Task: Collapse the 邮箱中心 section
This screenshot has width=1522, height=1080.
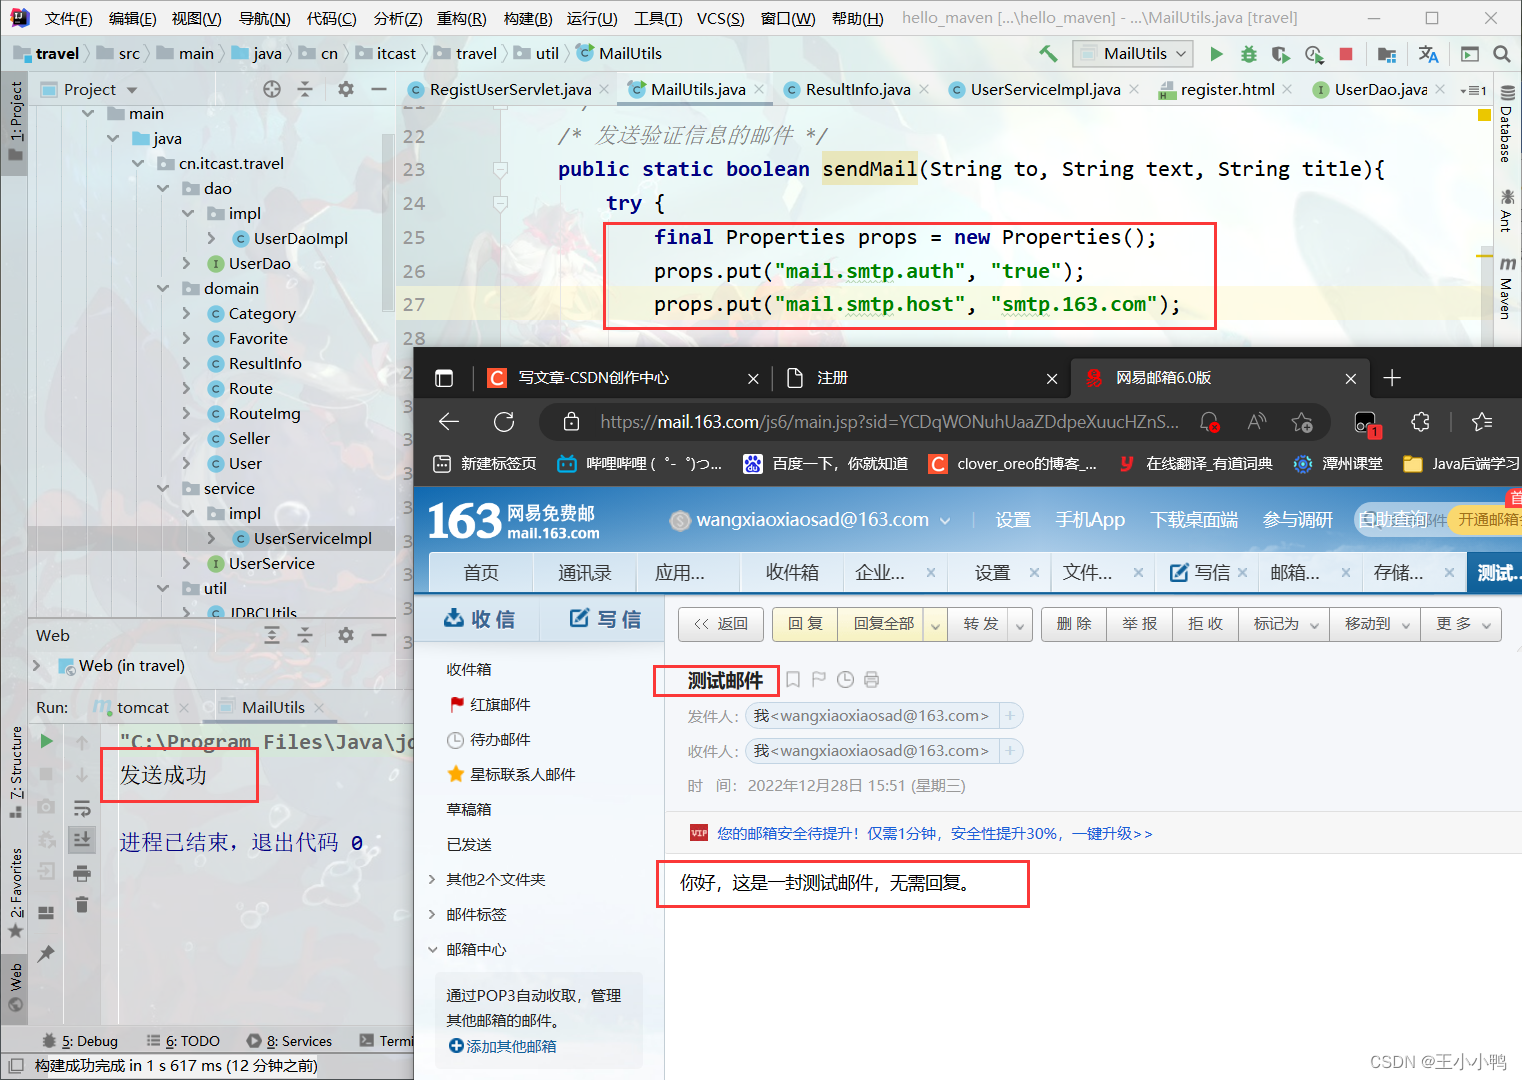Action: pos(433,949)
